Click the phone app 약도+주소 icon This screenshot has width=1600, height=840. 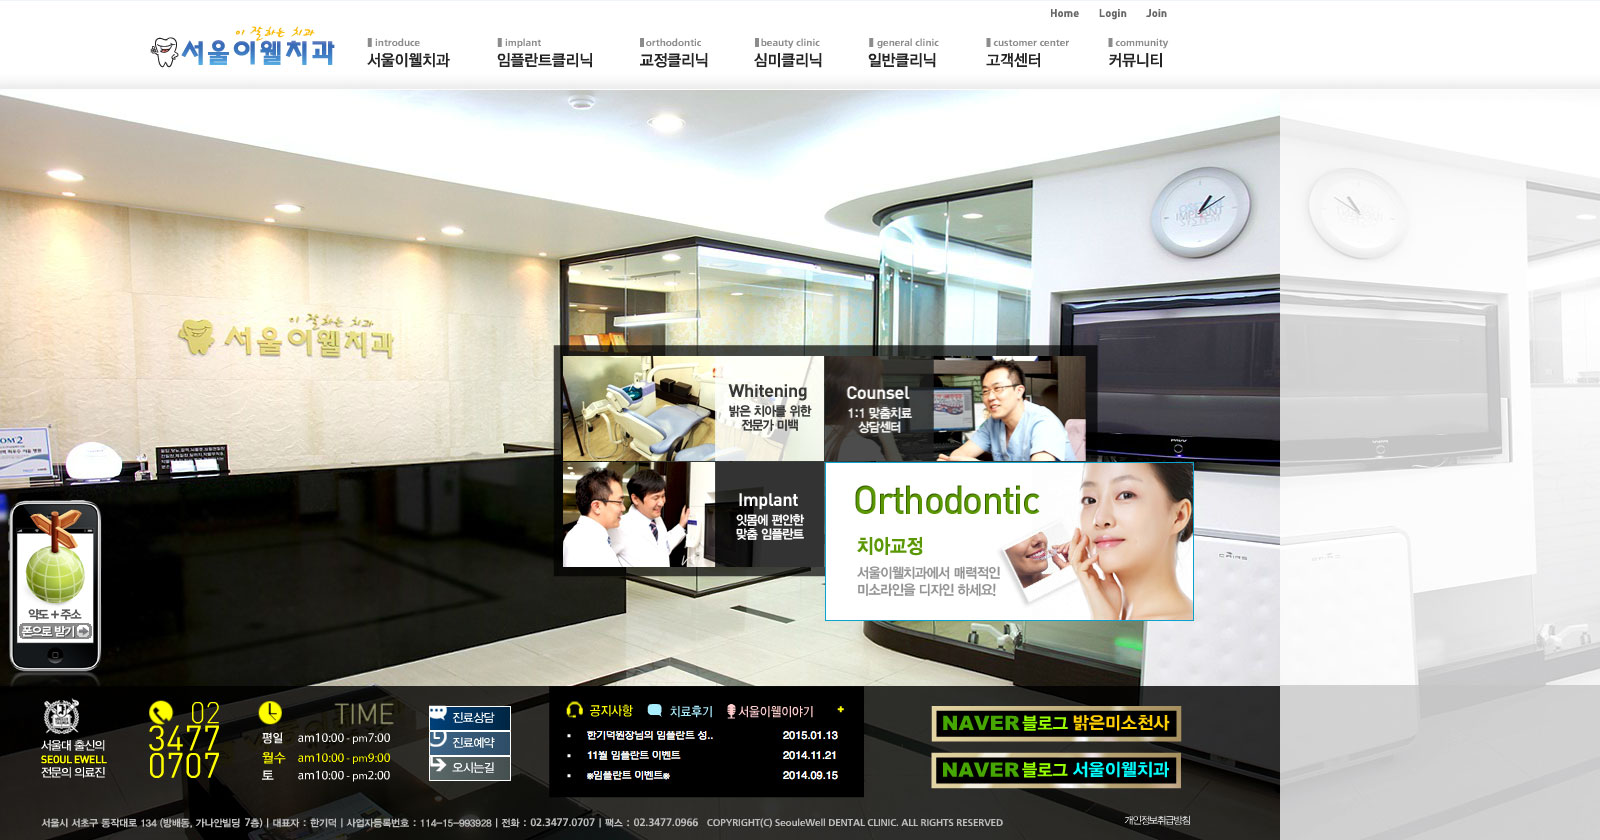click(x=55, y=585)
